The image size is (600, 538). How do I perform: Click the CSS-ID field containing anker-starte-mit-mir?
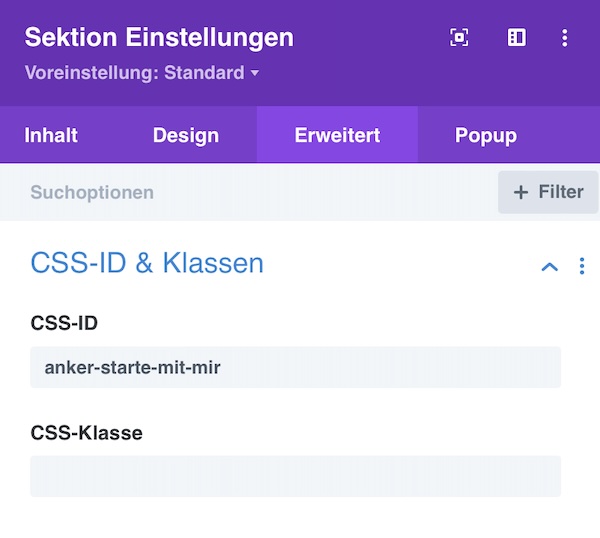[295, 367]
